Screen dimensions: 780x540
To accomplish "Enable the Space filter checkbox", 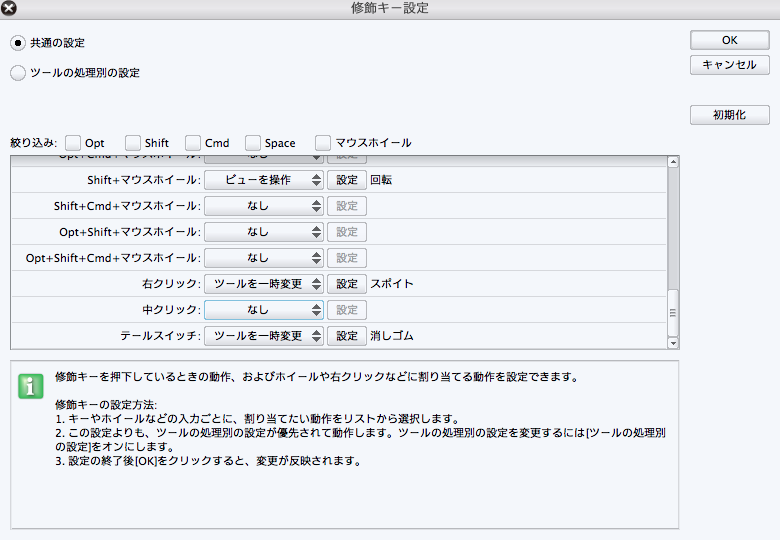I will [x=253, y=143].
